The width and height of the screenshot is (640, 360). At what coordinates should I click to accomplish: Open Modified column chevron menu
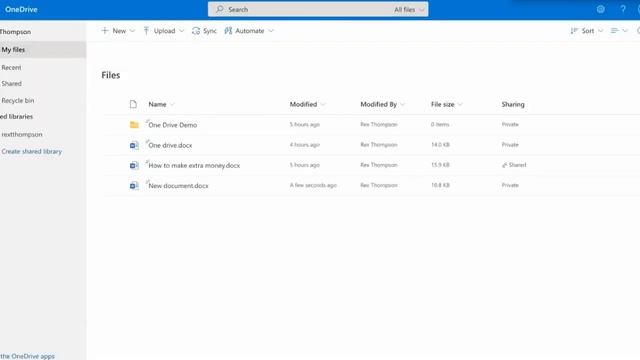(323, 104)
